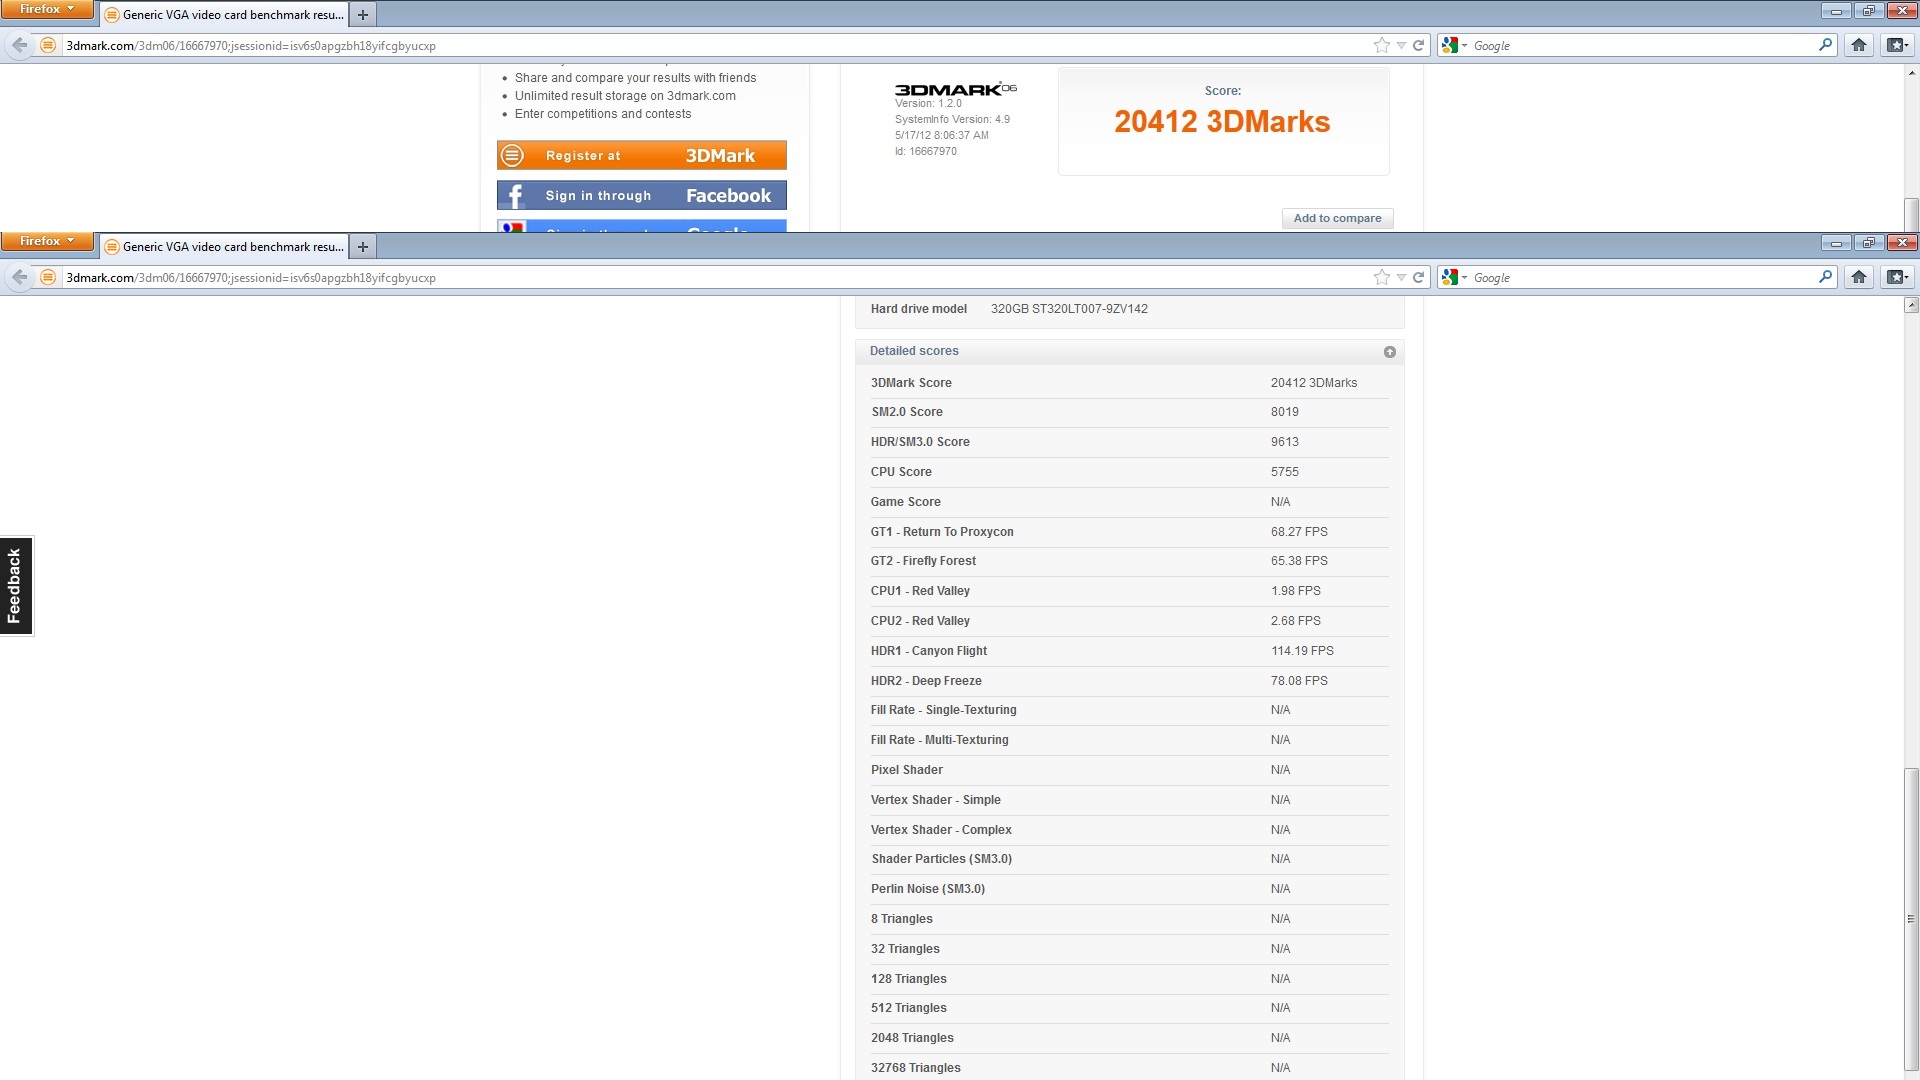The image size is (1920, 1080).
Task: Click the GT2 - Firefly Forest row label
Action: [x=923, y=561]
